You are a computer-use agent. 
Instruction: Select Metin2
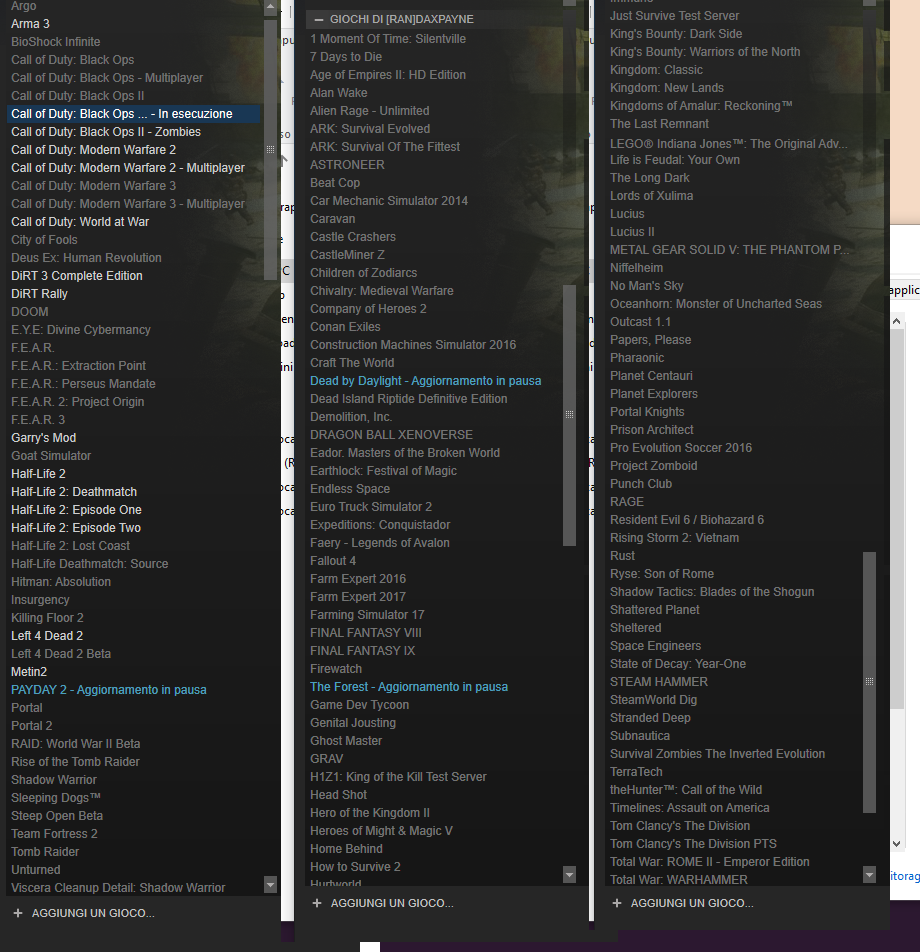(x=29, y=672)
